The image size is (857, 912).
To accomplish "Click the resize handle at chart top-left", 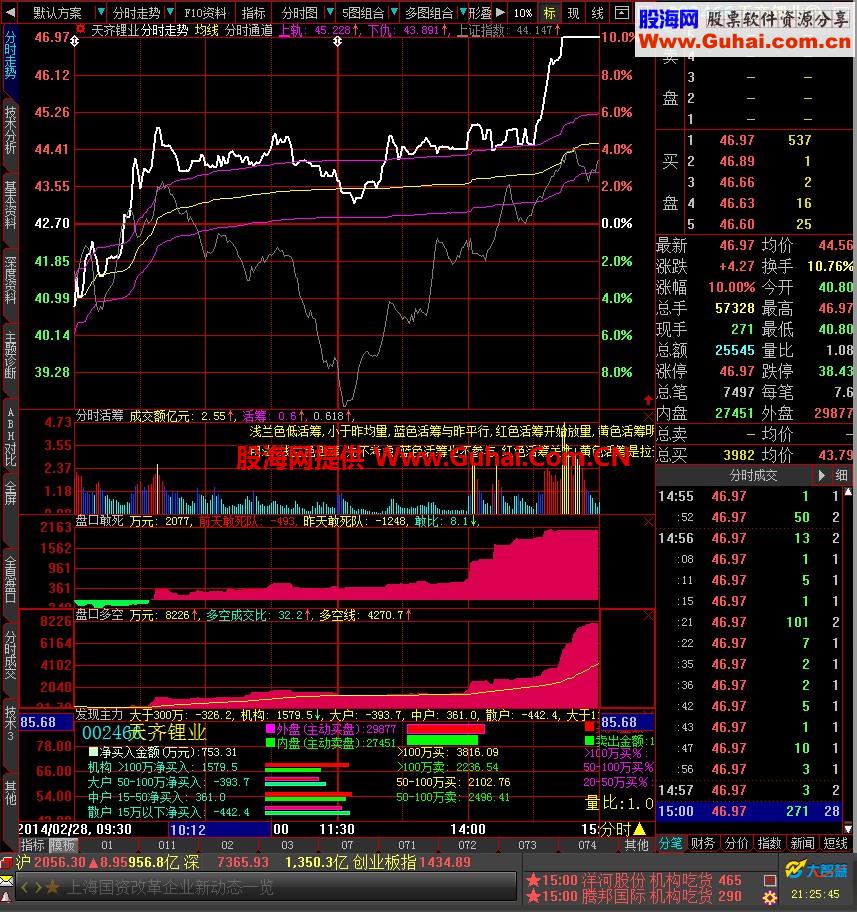I will pos(74,41).
